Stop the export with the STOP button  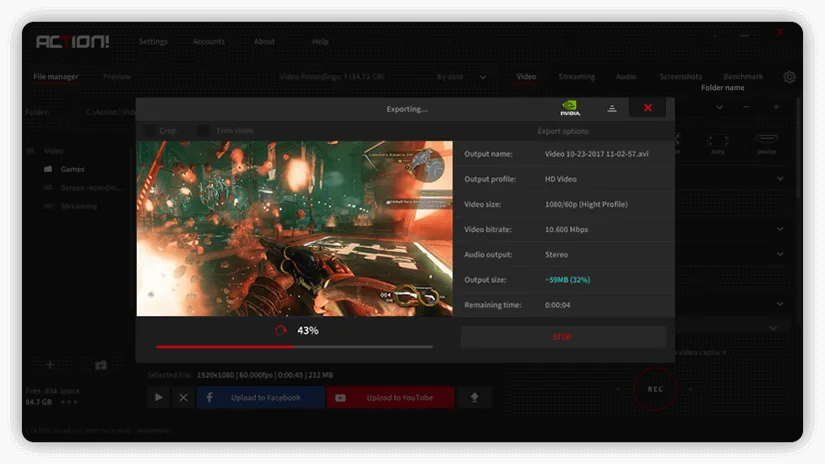coord(563,337)
